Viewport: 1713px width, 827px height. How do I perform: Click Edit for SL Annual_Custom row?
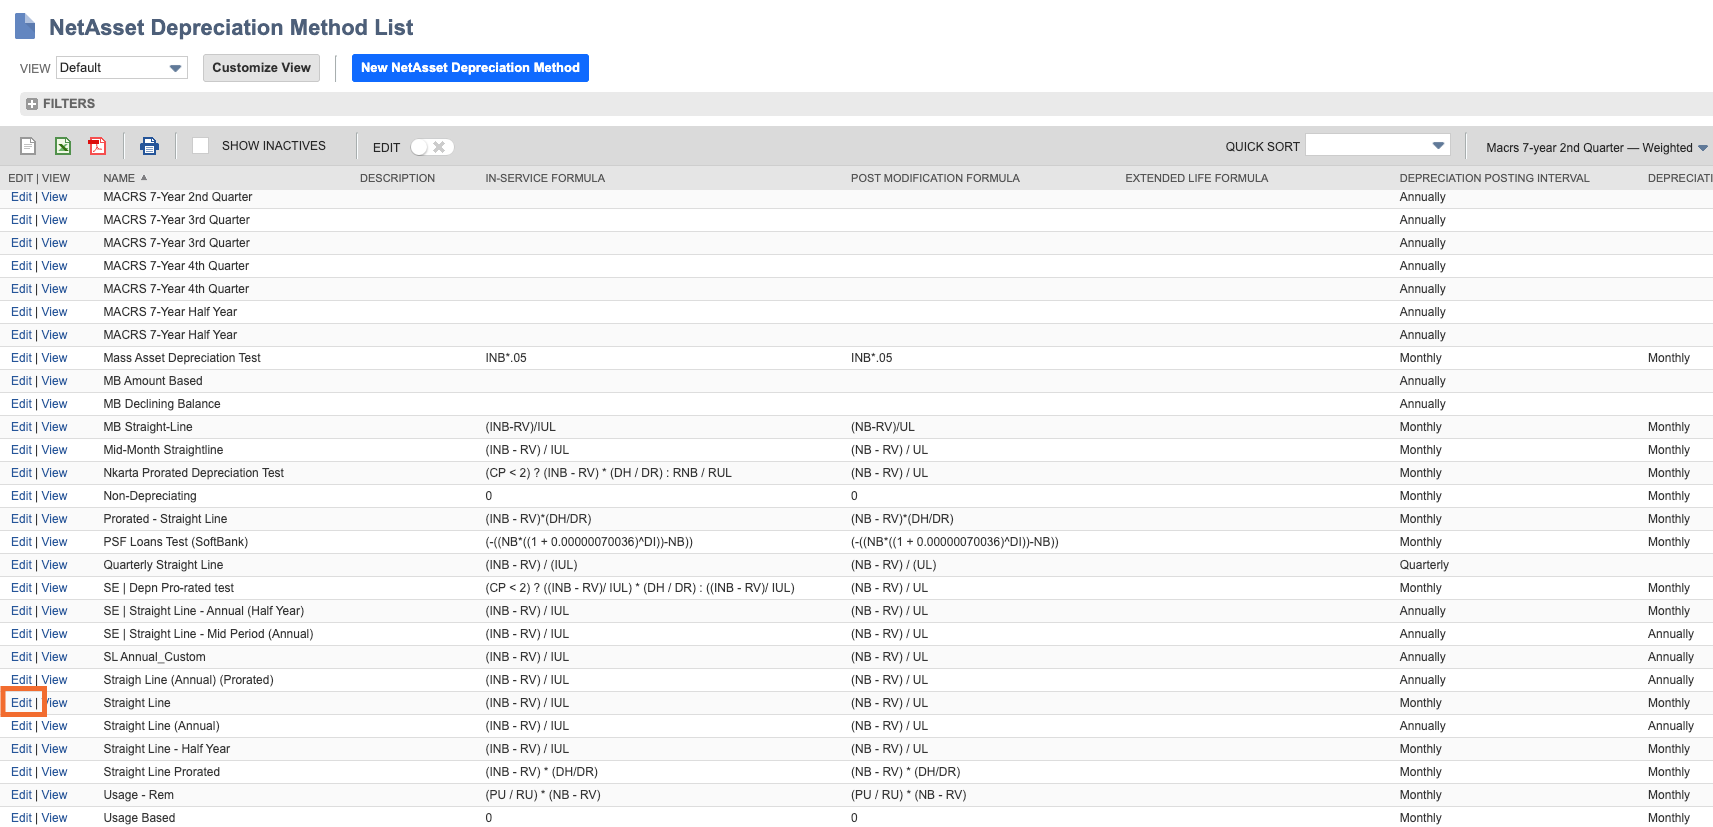(x=21, y=657)
